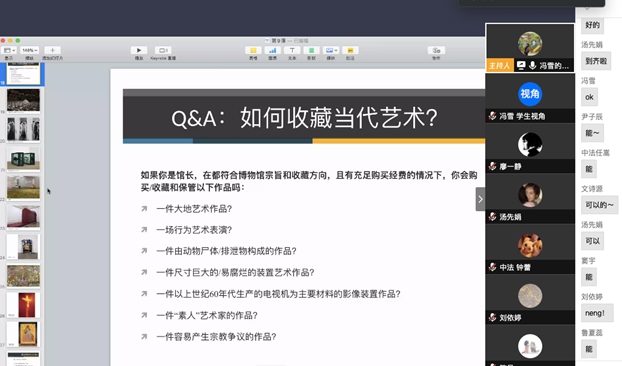The height and width of the screenshot is (366, 622).
Task: Click the blue 视角 avatar circle
Action: pos(530,94)
